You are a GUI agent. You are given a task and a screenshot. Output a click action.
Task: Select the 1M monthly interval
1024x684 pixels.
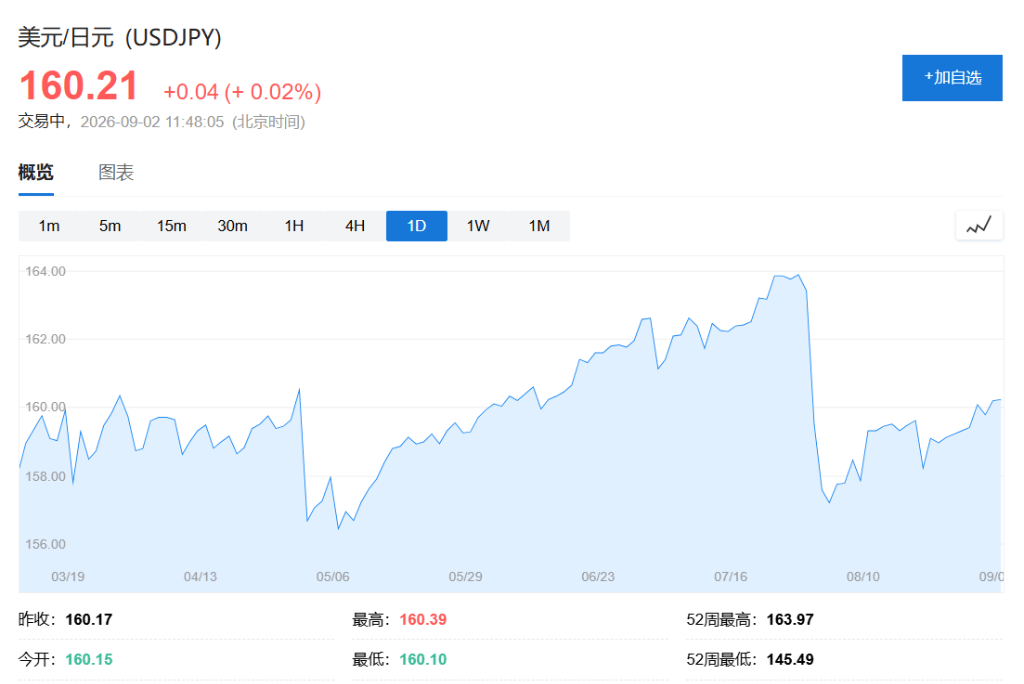click(539, 226)
